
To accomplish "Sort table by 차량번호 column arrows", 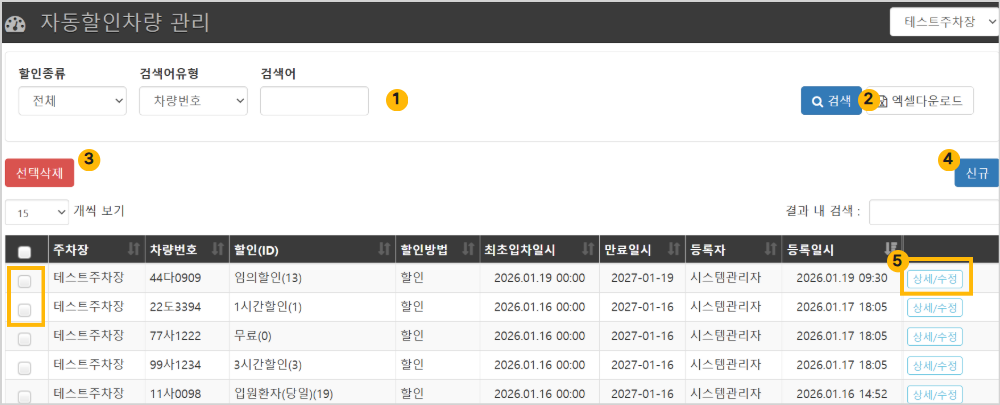I will coord(217,249).
